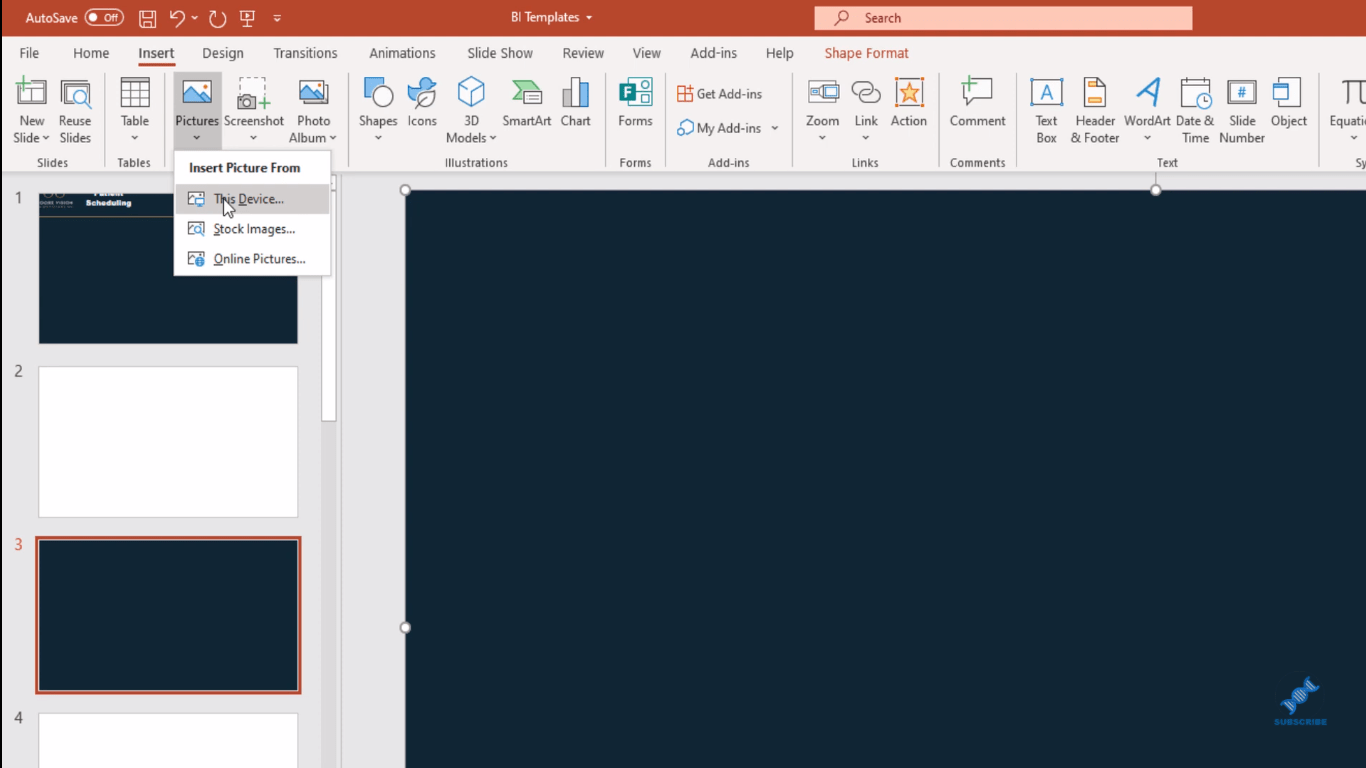This screenshot has width=1366, height=768.
Task: Open Reuse Slides
Action: [75, 110]
